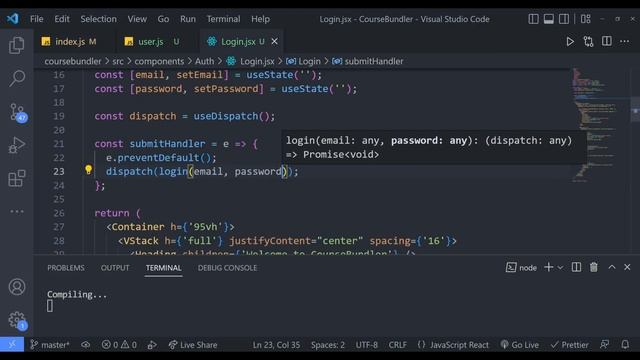The width and height of the screenshot is (640, 360).
Task: Click the VS Code logo icon
Action: pyautogui.click(x=12, y=19)
